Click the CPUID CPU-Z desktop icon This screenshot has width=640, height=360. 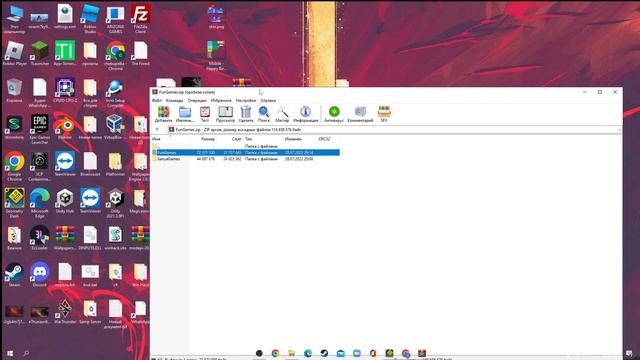[x=65, y=91]
